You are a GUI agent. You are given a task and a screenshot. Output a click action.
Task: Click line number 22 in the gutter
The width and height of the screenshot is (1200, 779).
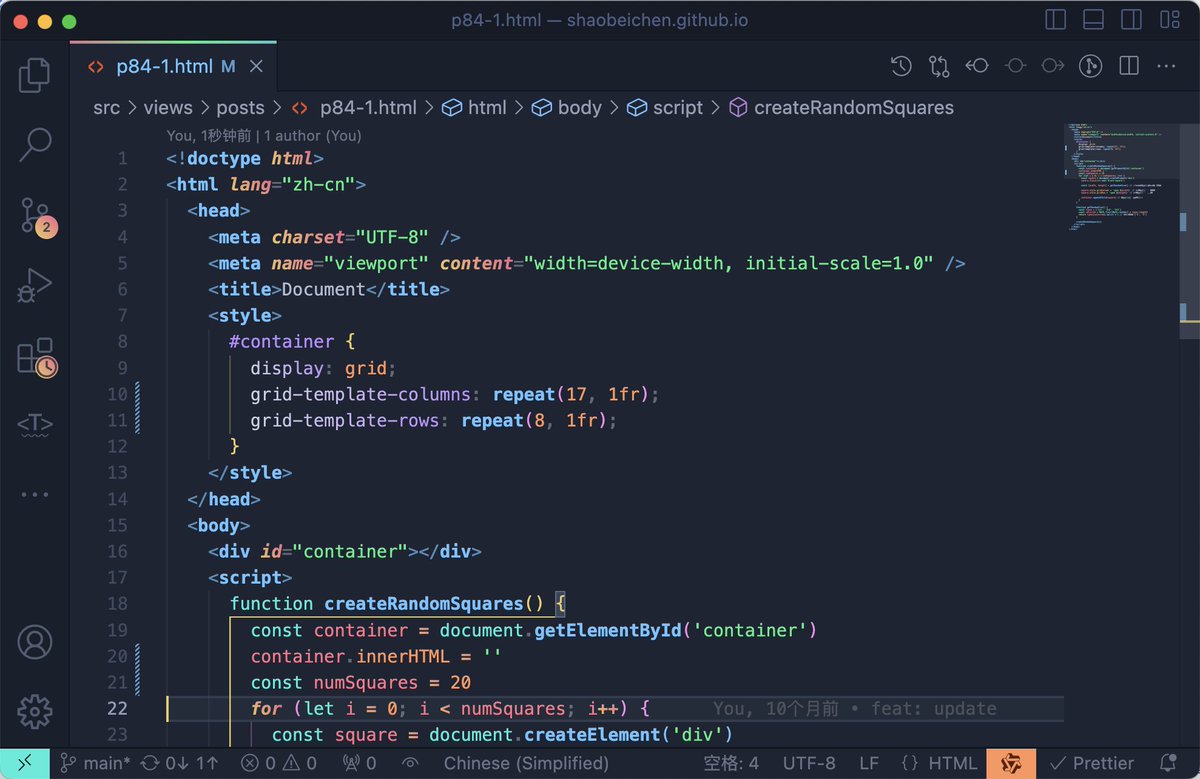point(117,708)
